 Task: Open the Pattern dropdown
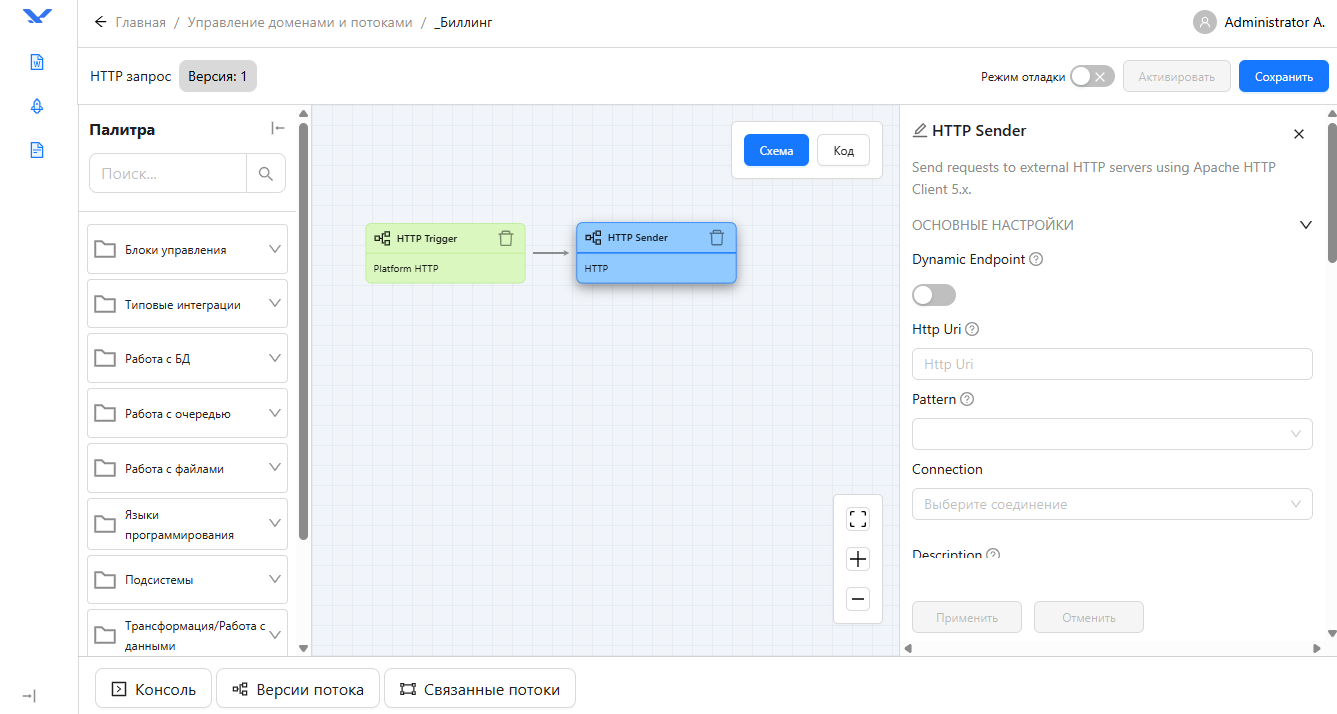point(1111,434)
